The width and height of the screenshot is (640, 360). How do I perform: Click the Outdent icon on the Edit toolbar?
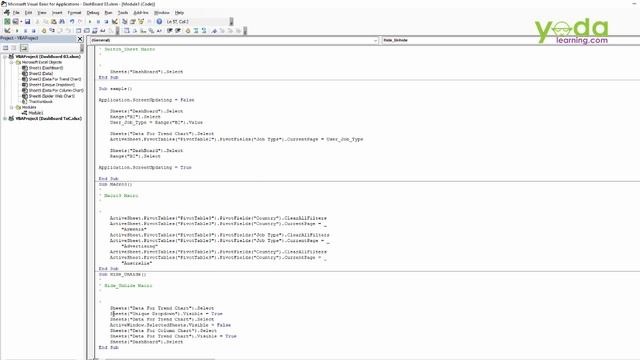pos(178,31)
